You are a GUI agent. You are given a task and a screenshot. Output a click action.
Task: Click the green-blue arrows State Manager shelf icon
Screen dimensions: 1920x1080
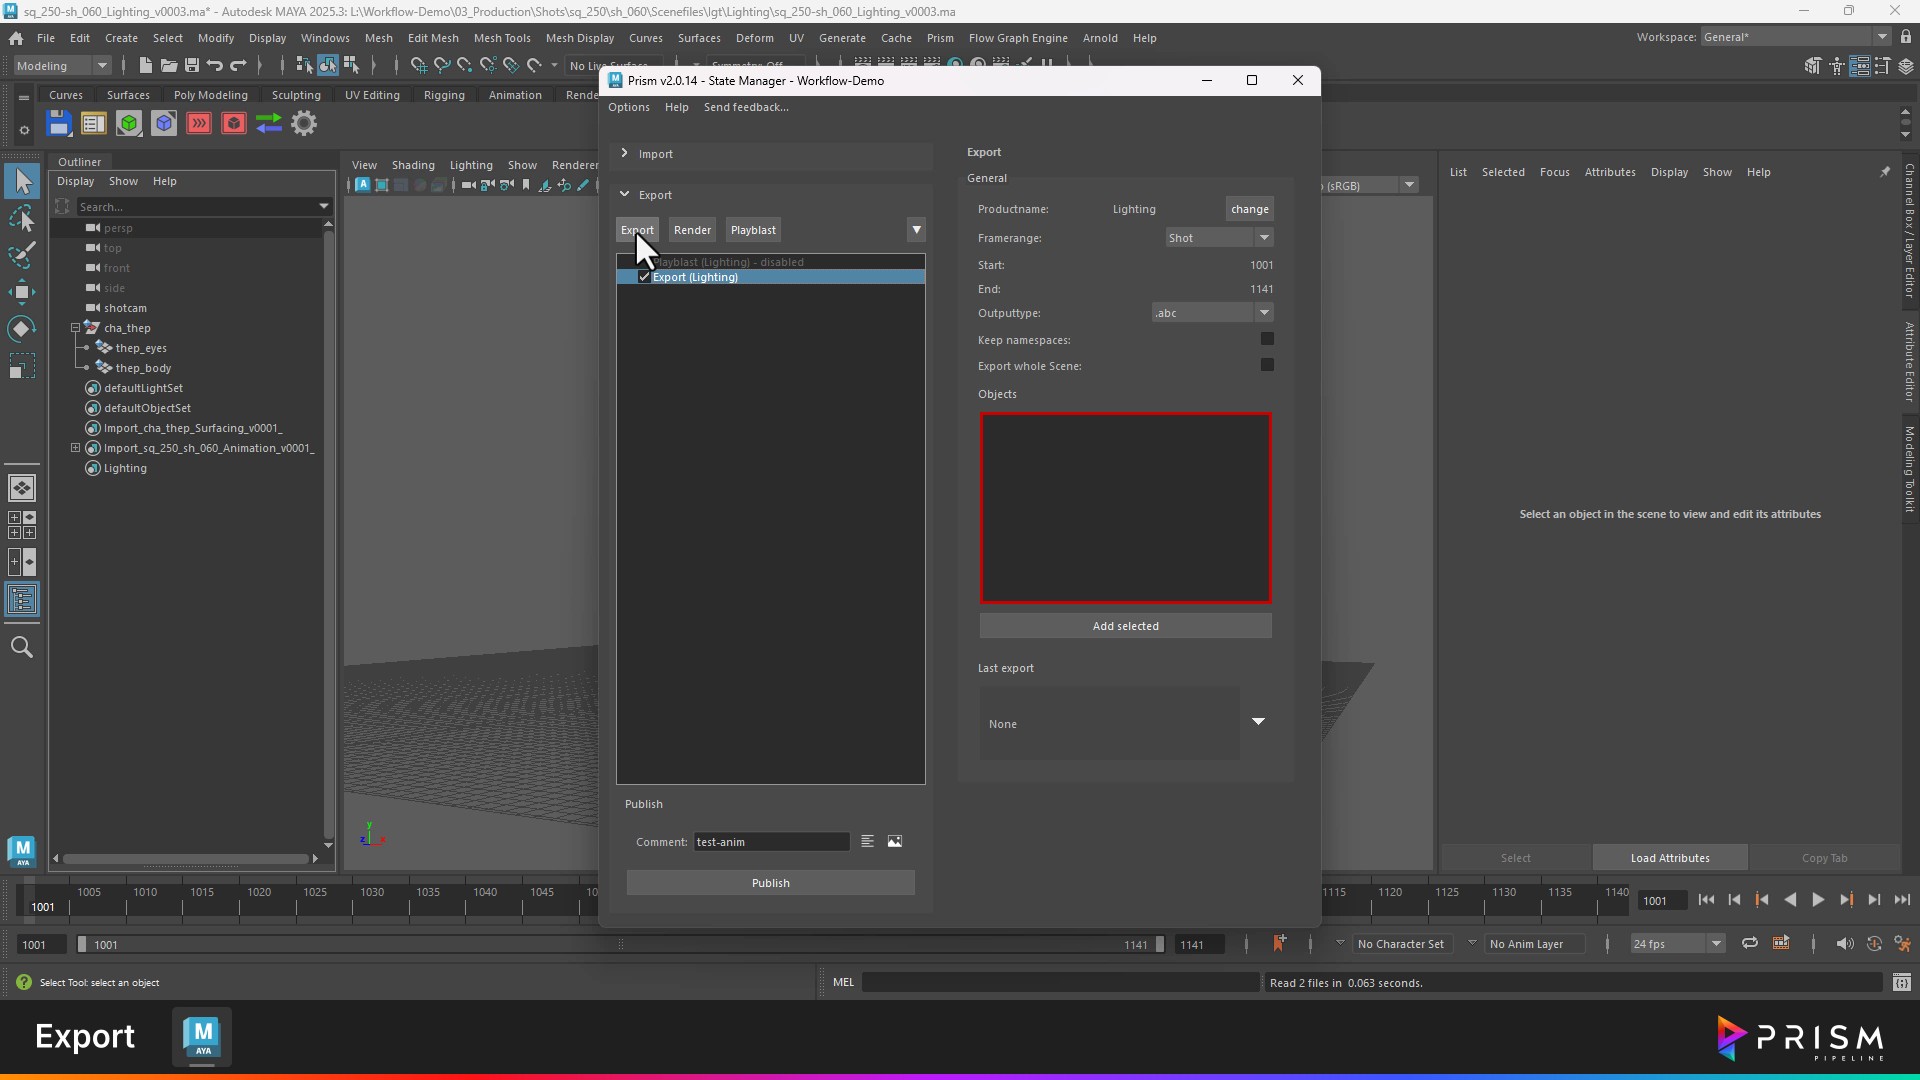tap(269, 123)
